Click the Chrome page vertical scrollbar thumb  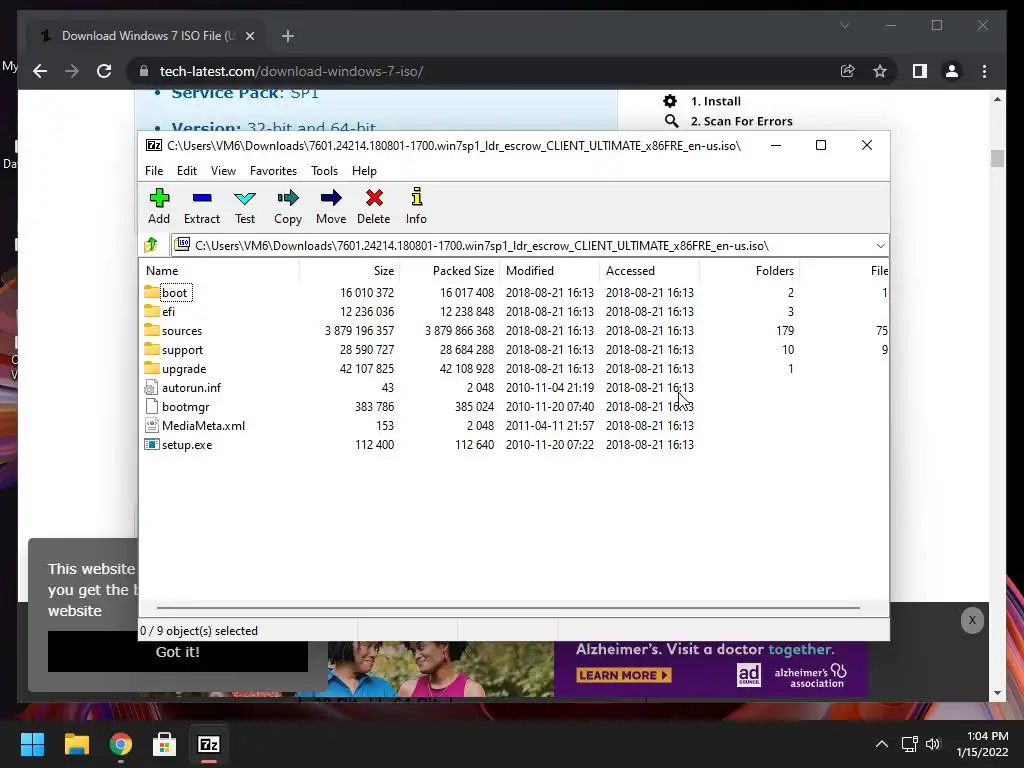click(997, 158)
